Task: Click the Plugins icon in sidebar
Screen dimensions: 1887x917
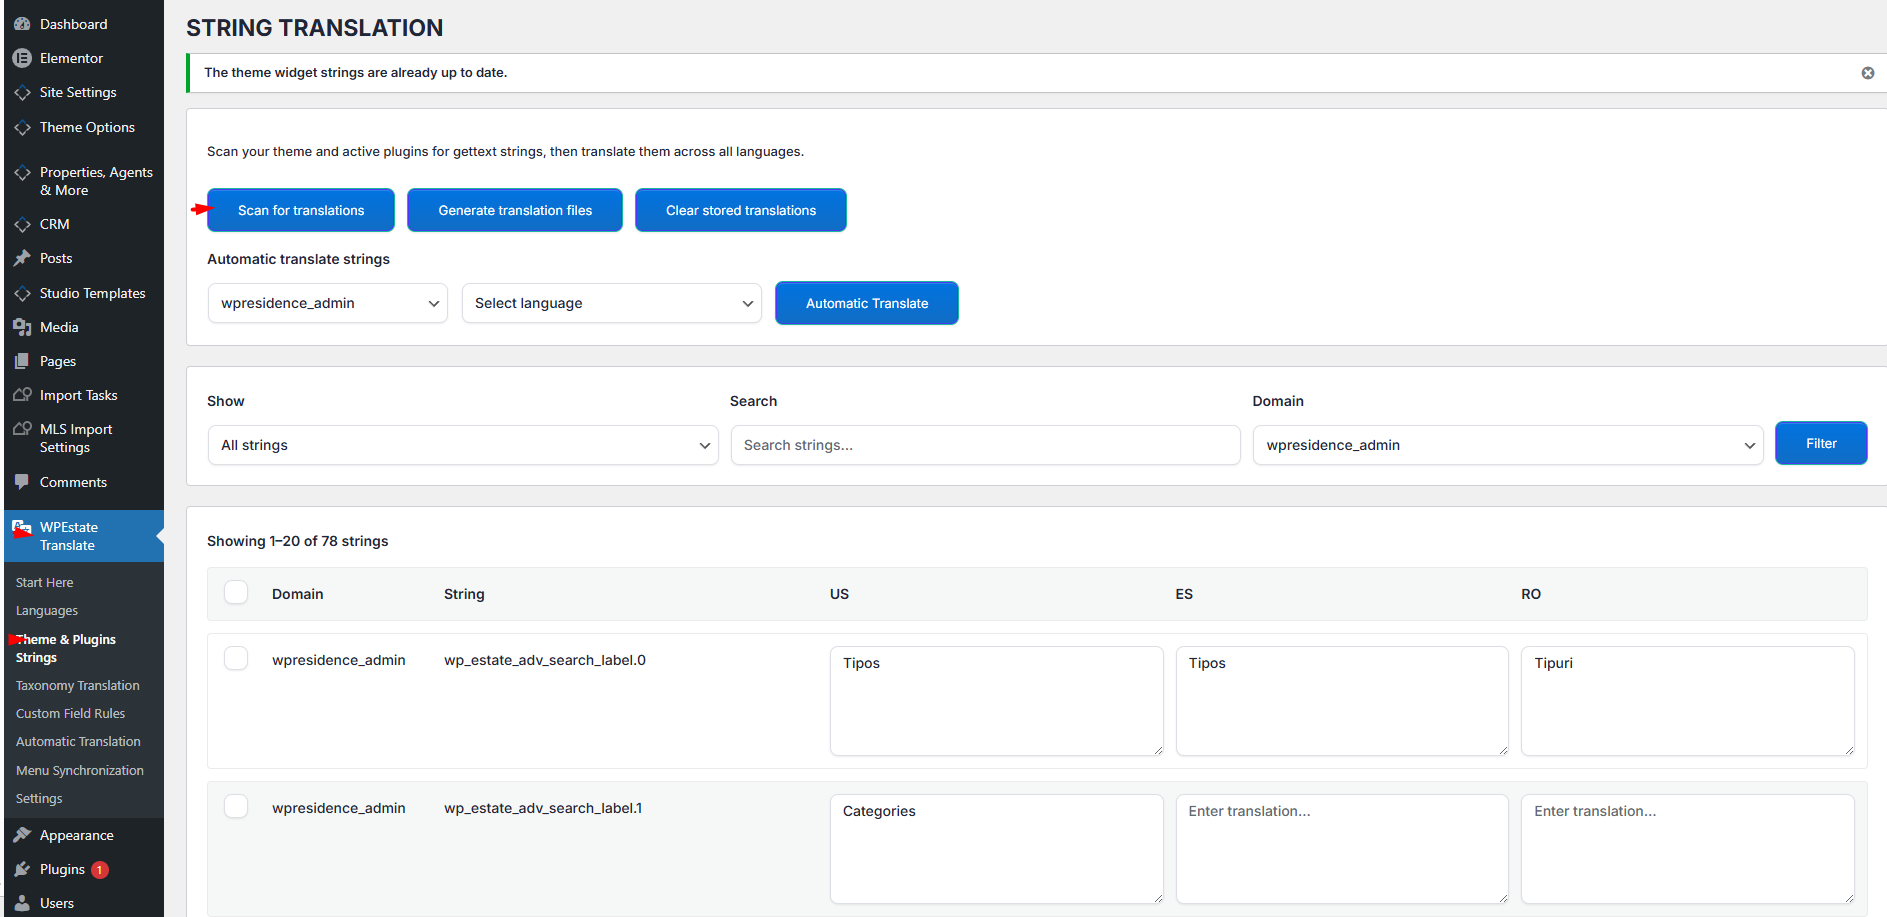Action: click(22, 869)
